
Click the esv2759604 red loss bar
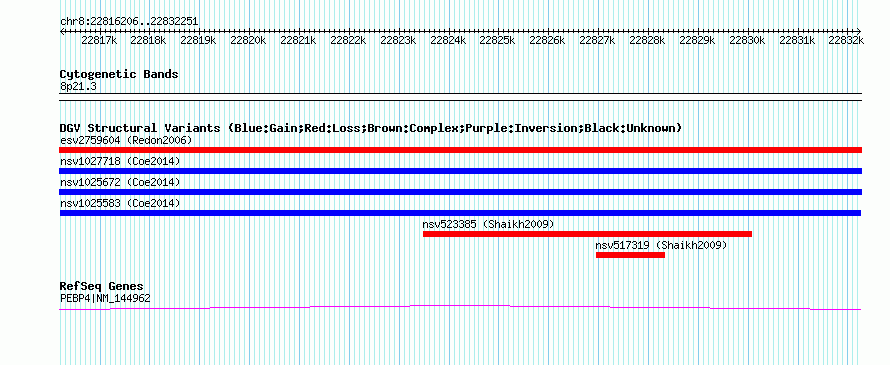point(460,150)
